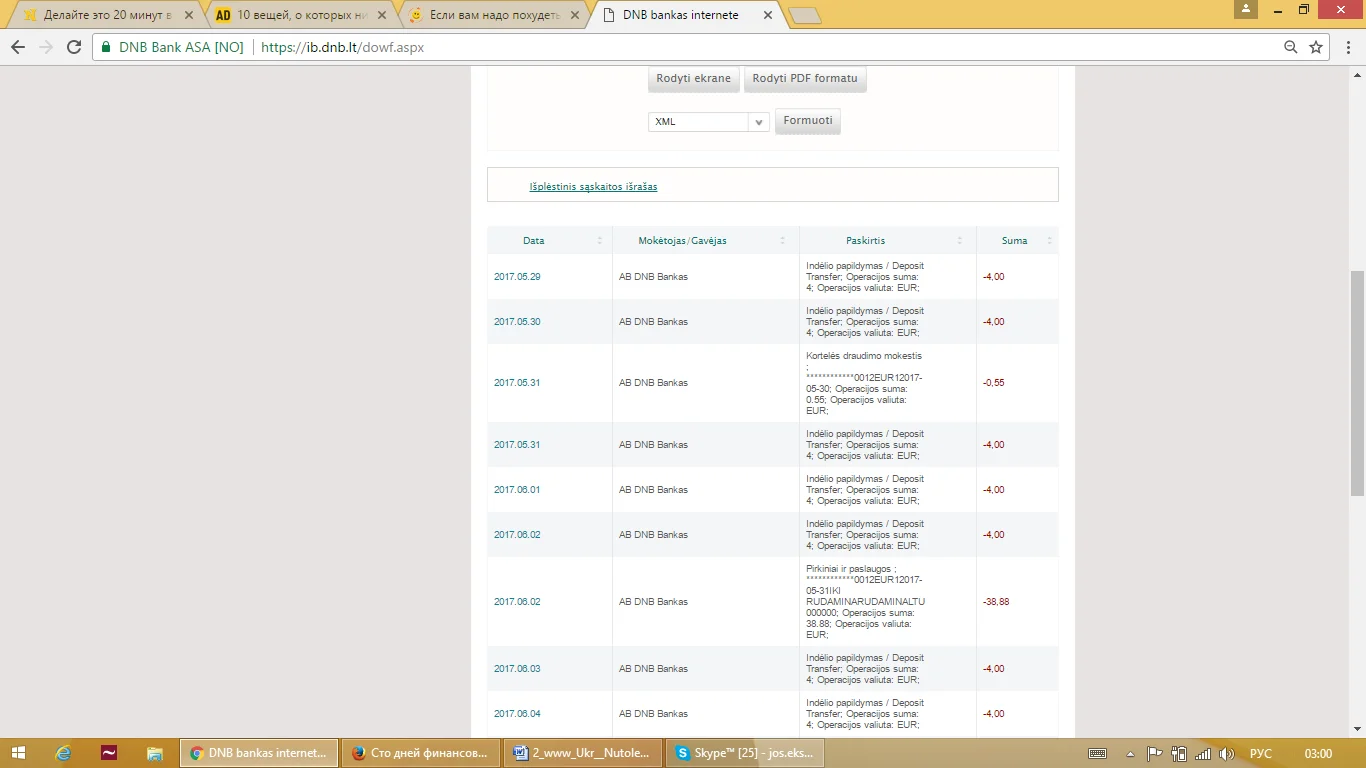
Task: Close the '10 вещей, о которых' tab
Action: [384, 15]
